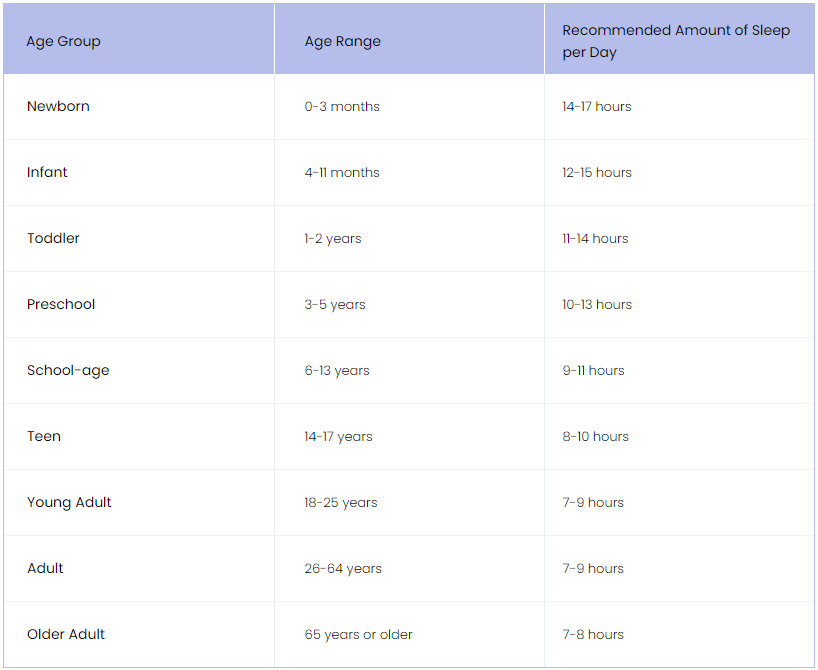The image size is (818, 670).
Task: Select the 26-64 years age range cell
Action: point(343,569)
